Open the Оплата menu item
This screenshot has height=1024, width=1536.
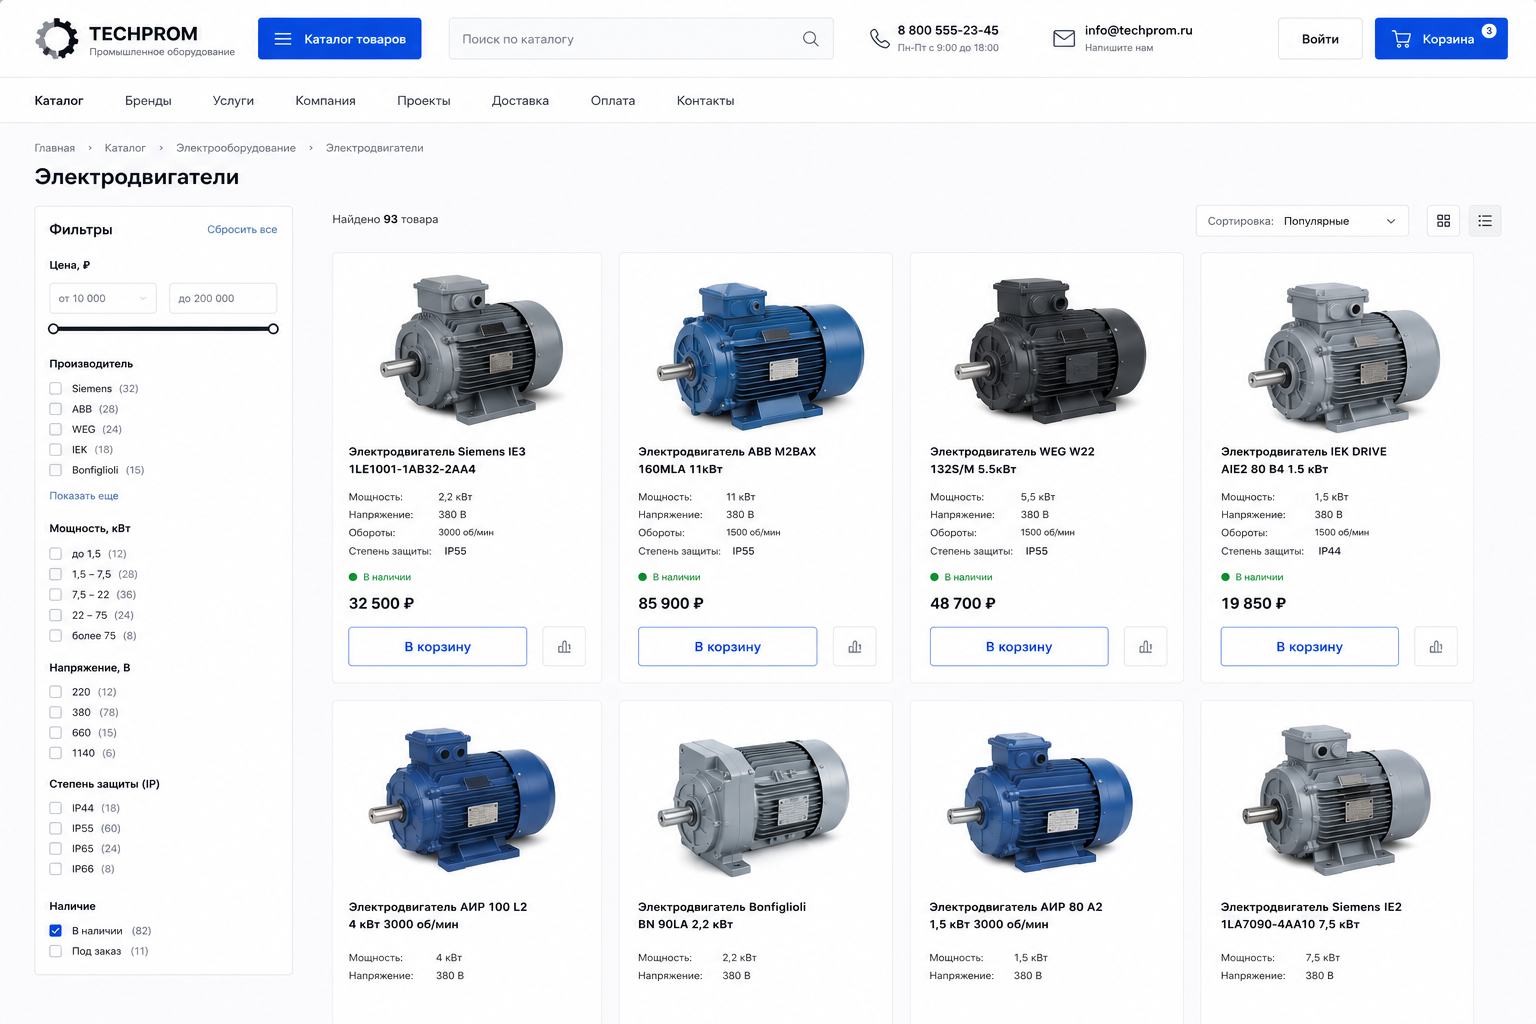(613, 101)
